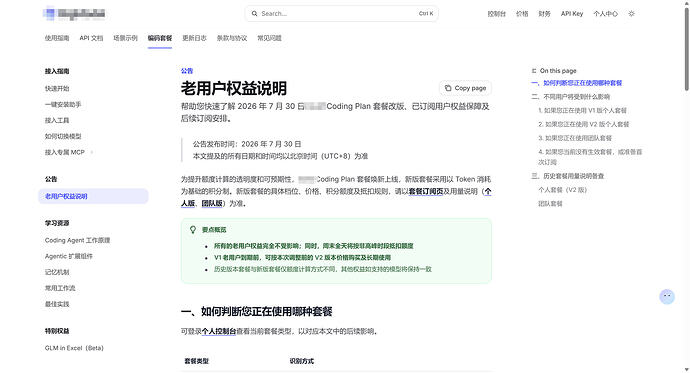Switch to the 场景示例 tab
Image resolution: width=690 pixels, height=373 pixels.
point(125,38)
